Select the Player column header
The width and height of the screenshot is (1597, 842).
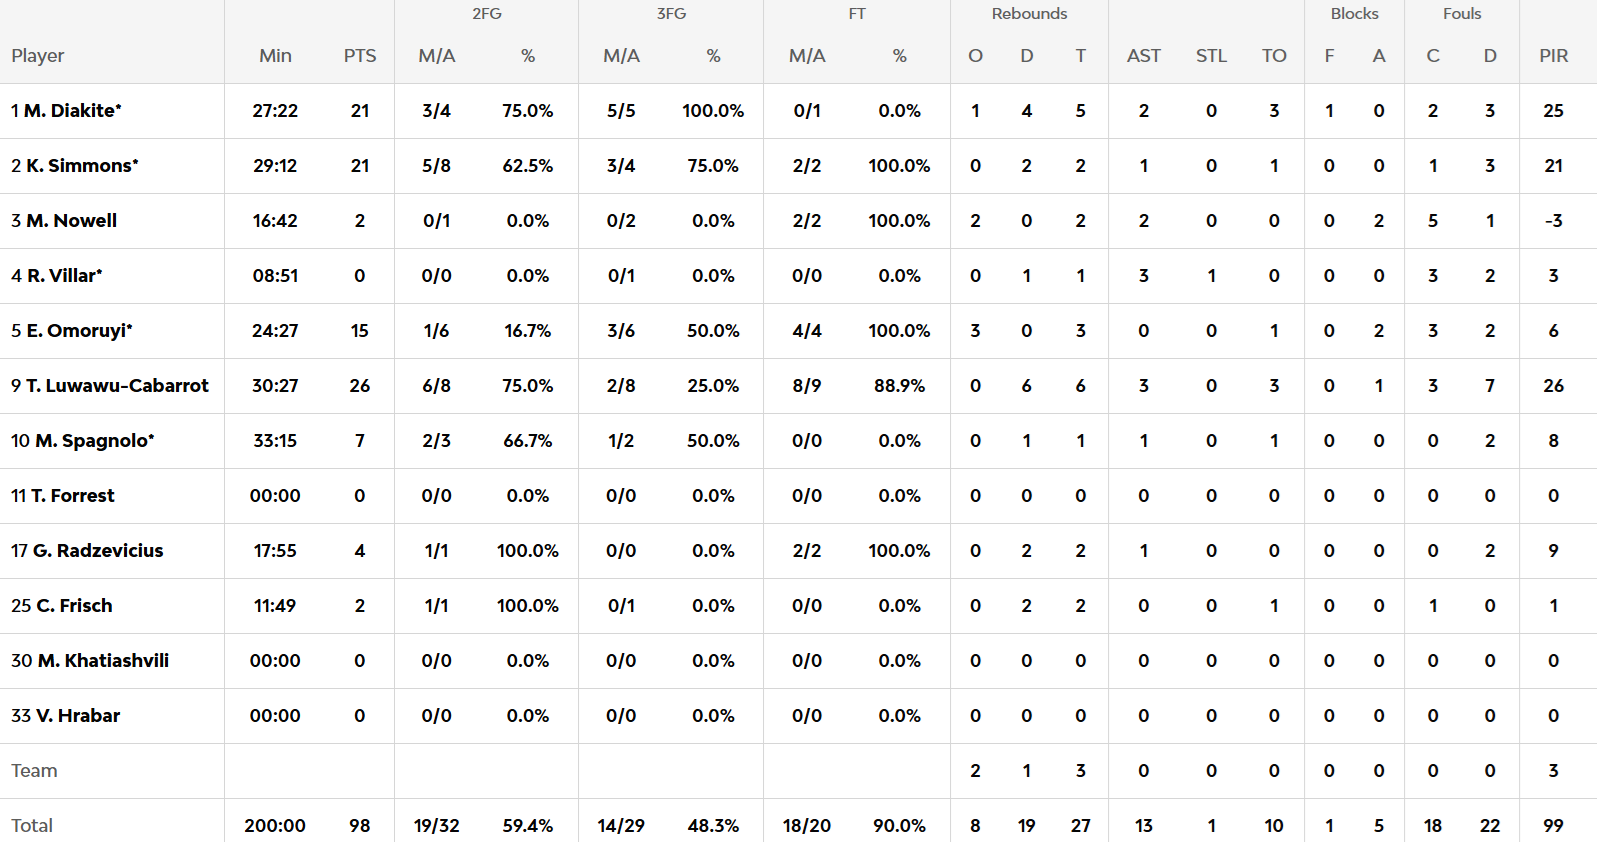click(x=38, y=56)
